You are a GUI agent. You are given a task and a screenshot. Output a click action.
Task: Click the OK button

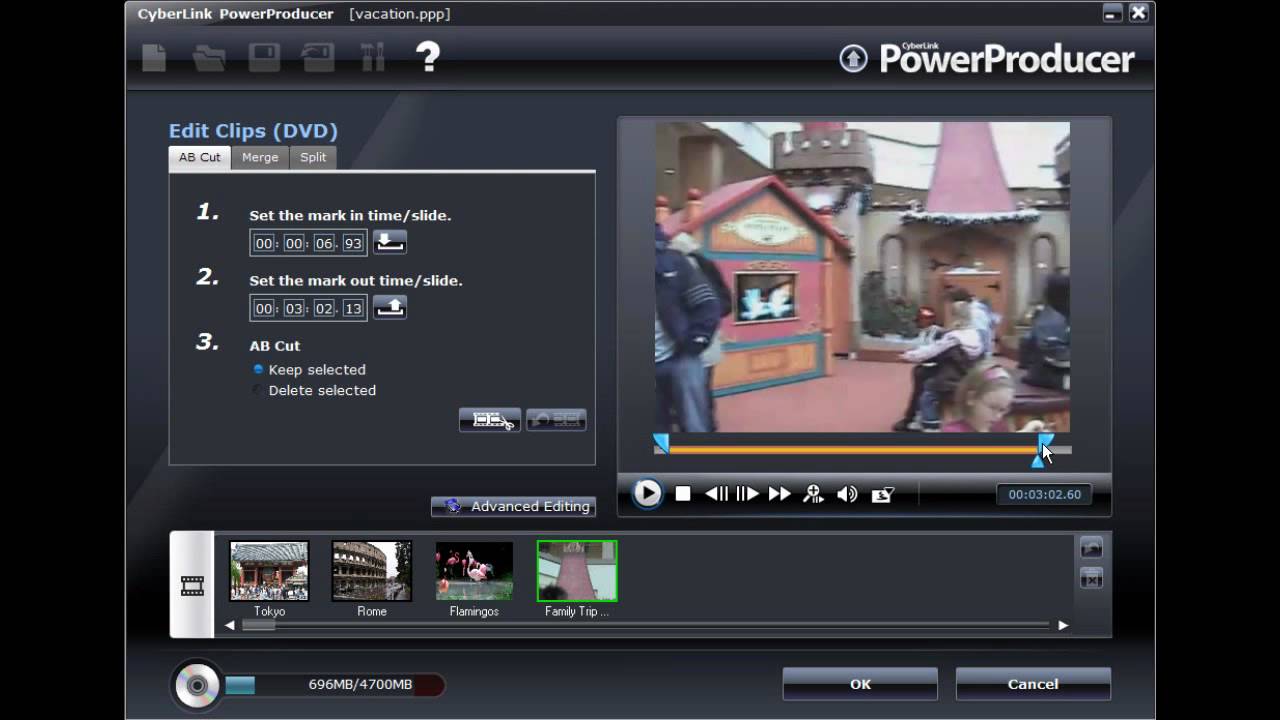click(860, 684)
